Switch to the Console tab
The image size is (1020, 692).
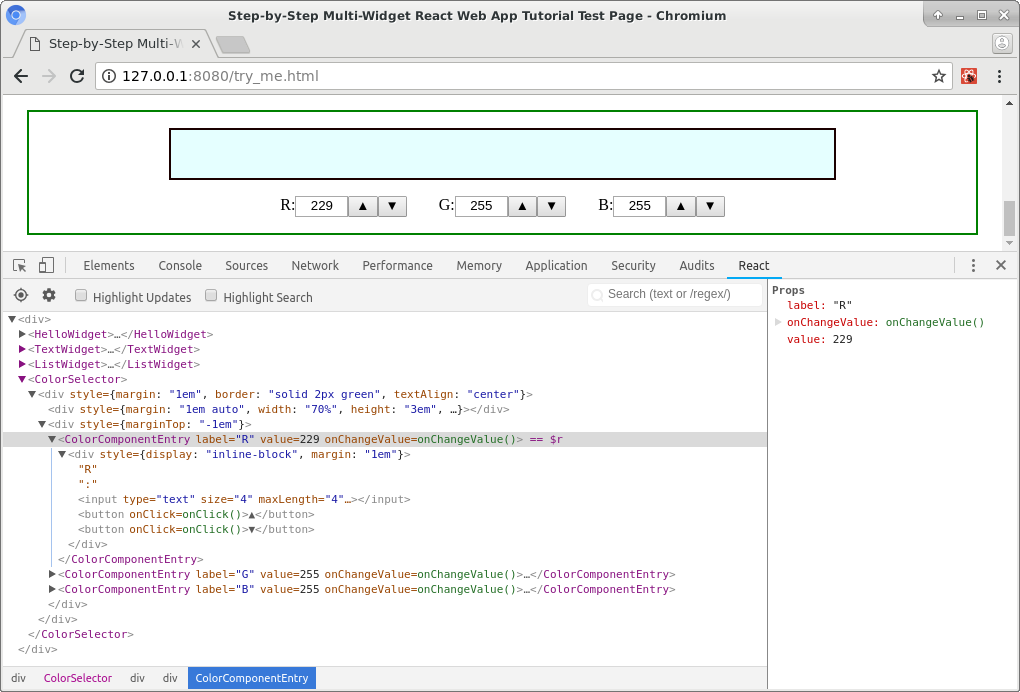tap(180, 265)
